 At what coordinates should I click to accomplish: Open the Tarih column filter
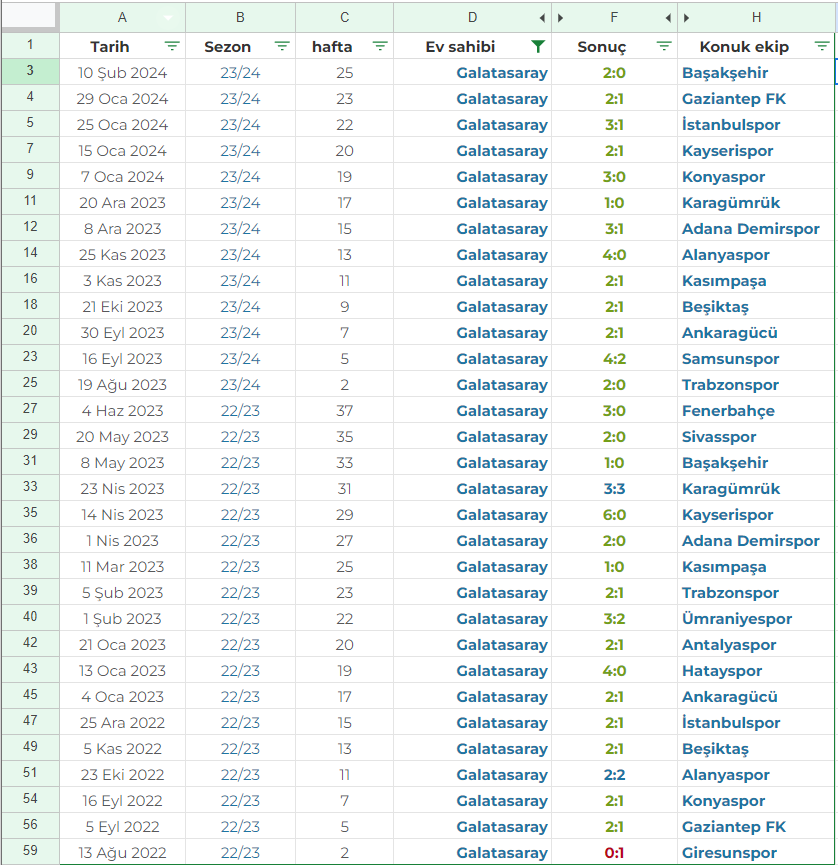172,46
